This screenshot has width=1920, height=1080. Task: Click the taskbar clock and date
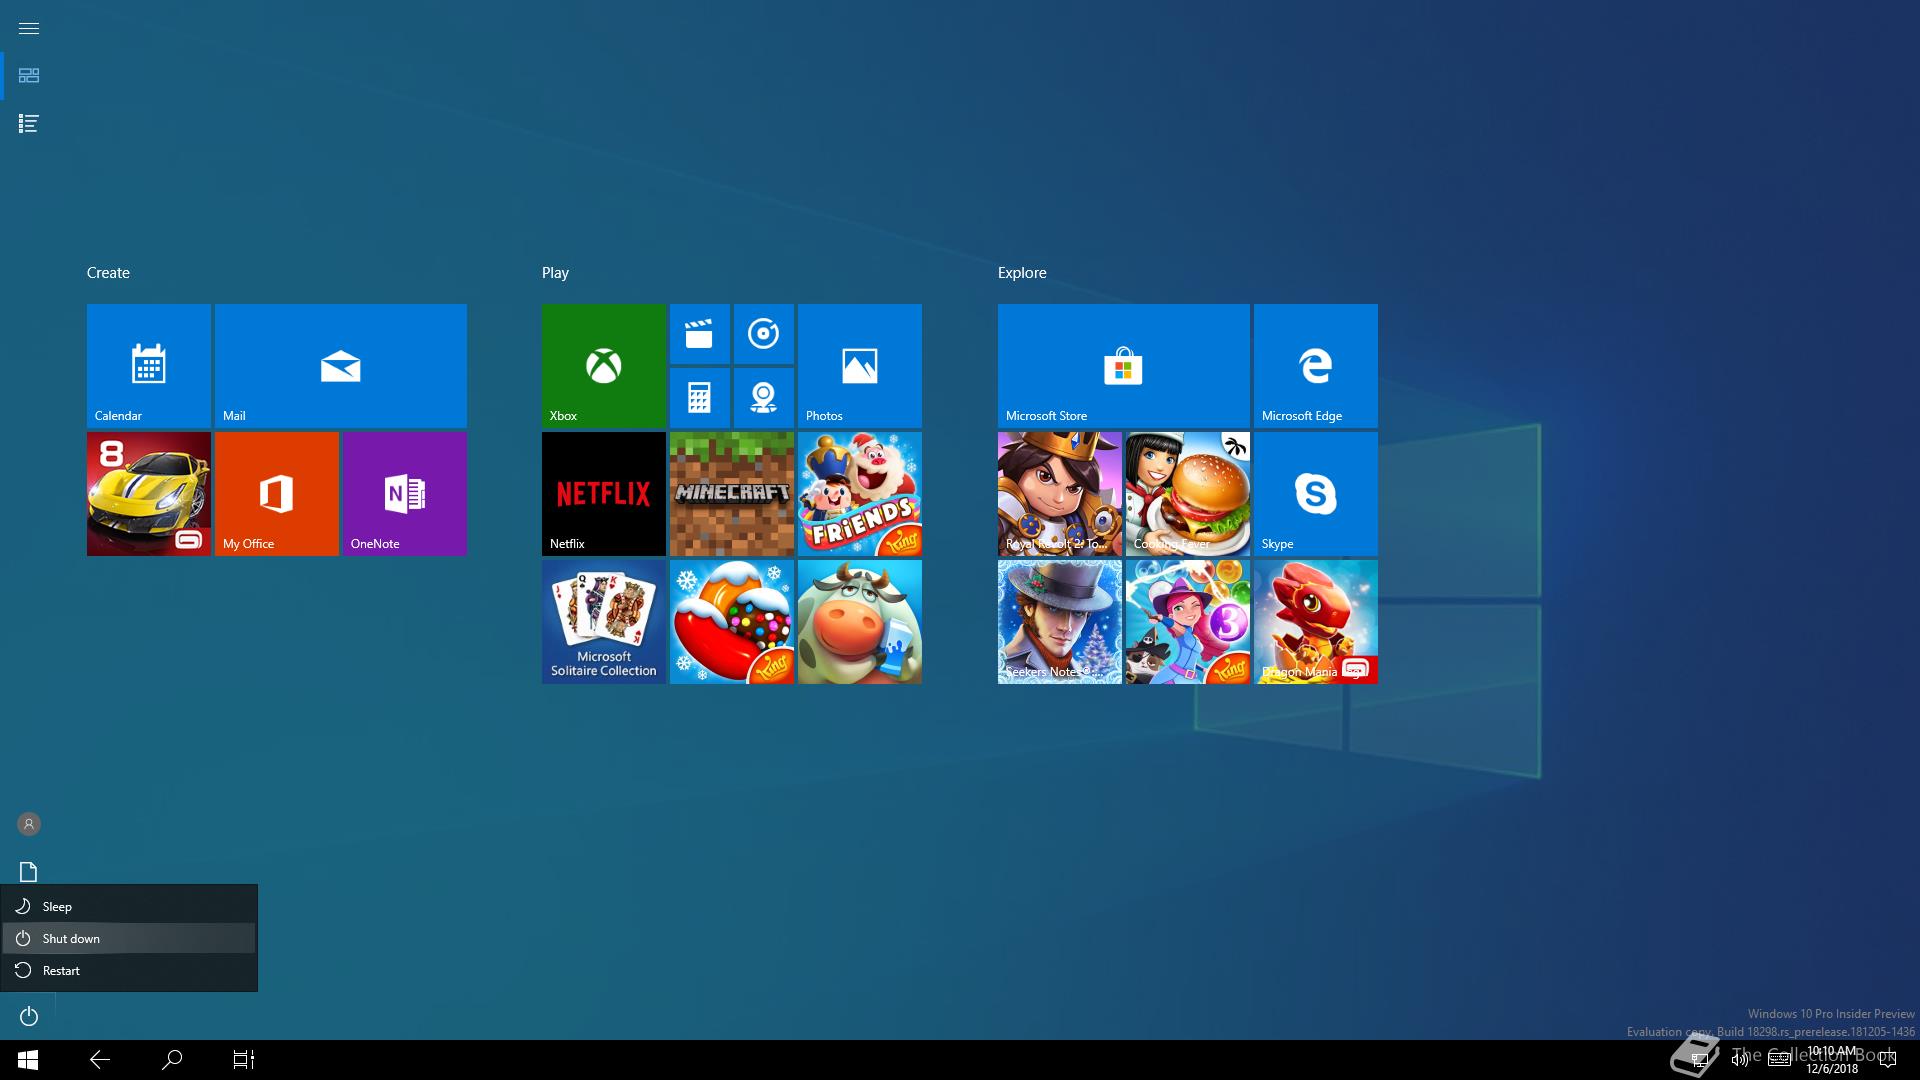1832,1060
